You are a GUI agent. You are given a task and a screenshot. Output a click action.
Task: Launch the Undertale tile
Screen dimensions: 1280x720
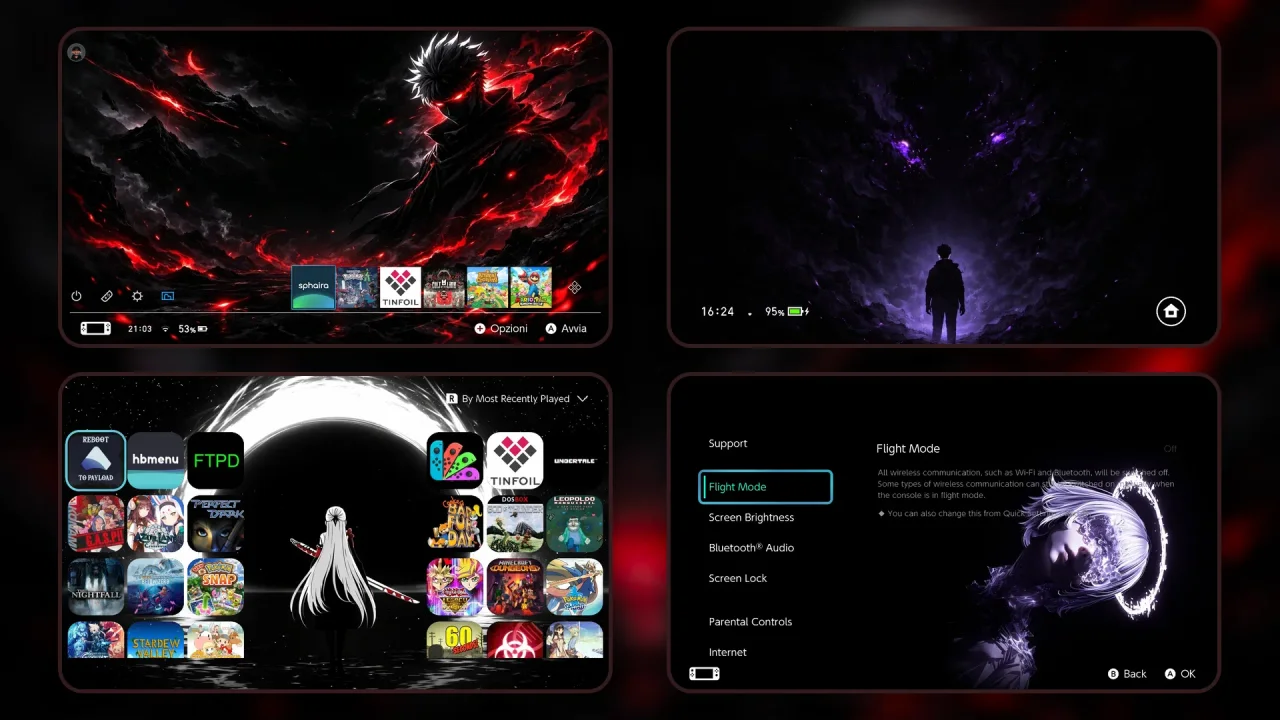[x=575, y=460]
